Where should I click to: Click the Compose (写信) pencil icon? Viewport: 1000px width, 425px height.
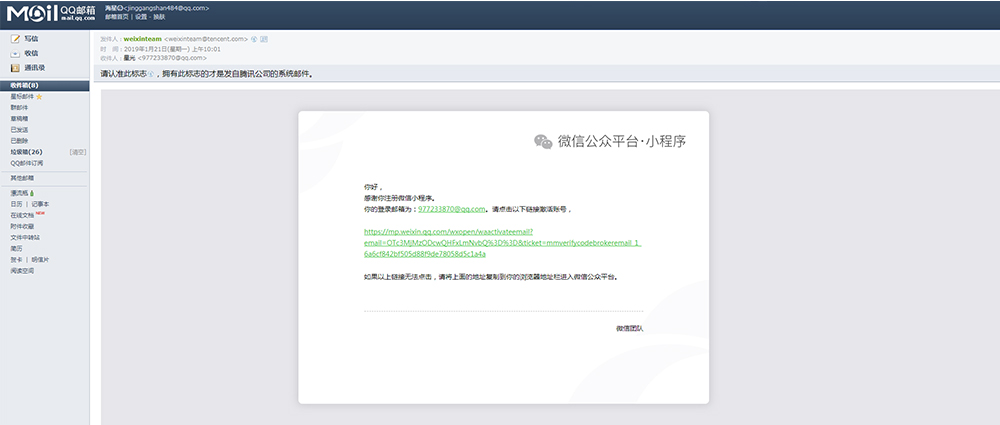point(15,38)
